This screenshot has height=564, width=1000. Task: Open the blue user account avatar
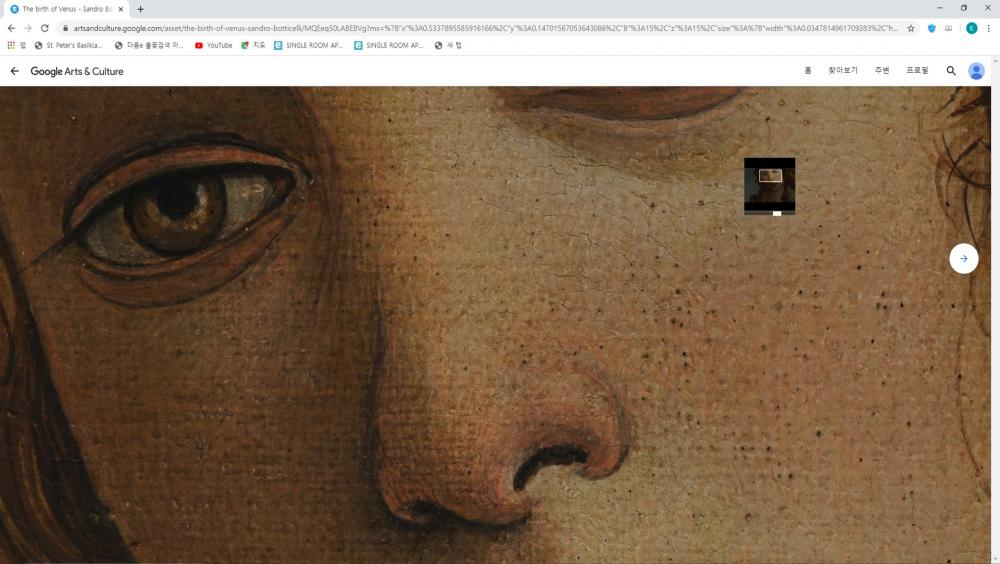coord(976,71)
